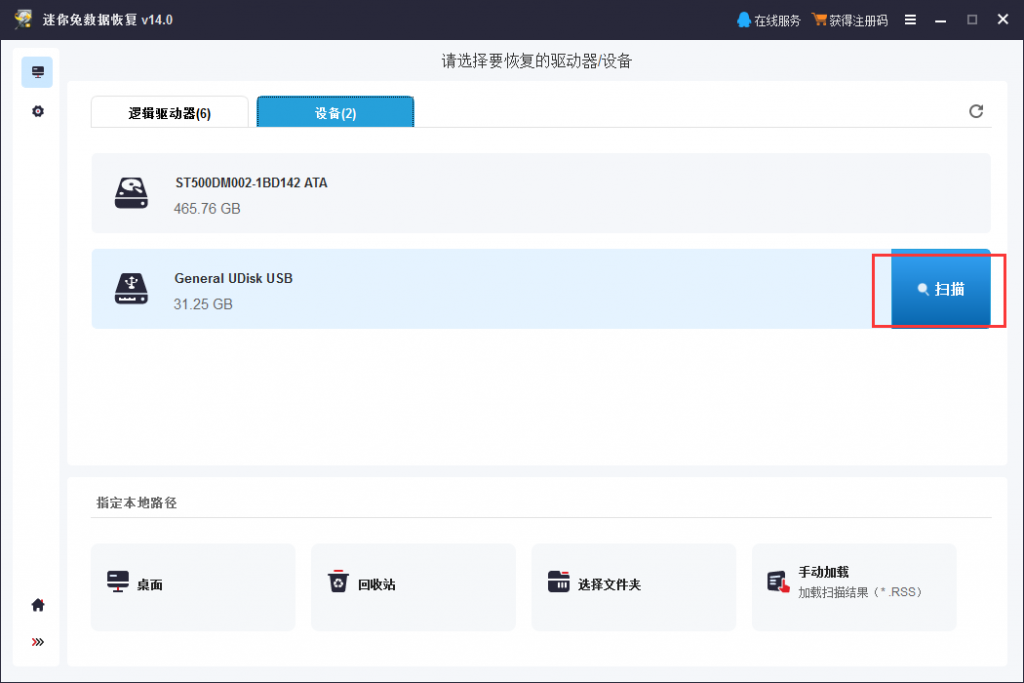The image size is (1024, 683).
Task: Open settings gear in left sidebar
Action: pyautogui.click(x=38, y=112)
